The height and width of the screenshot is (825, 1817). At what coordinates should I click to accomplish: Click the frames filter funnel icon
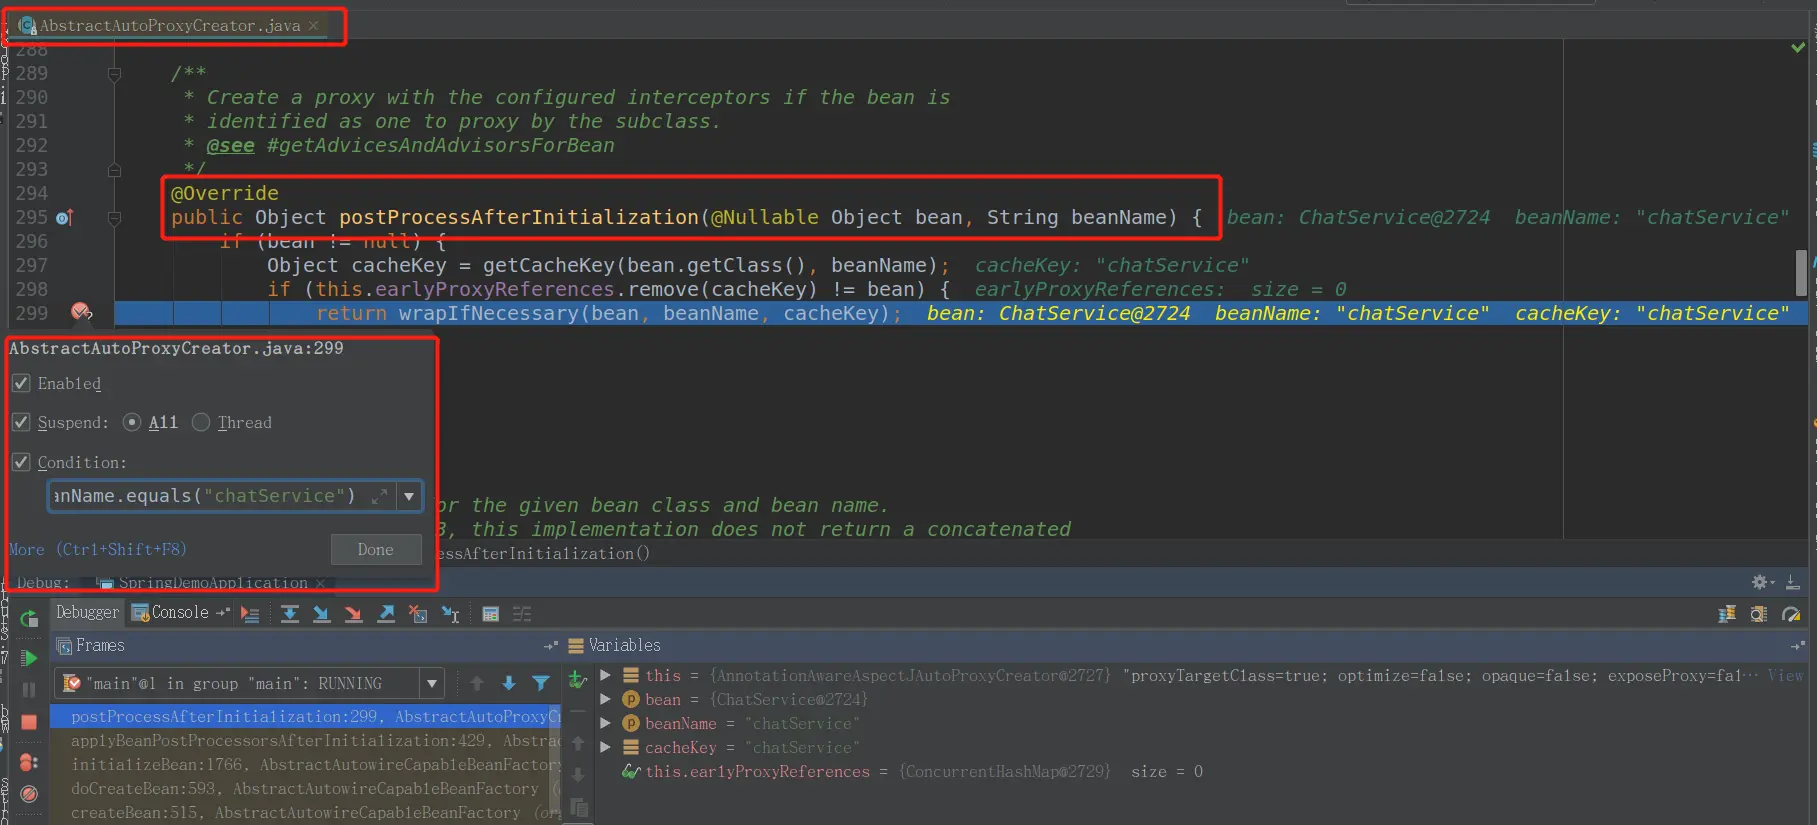pos(541,683)
